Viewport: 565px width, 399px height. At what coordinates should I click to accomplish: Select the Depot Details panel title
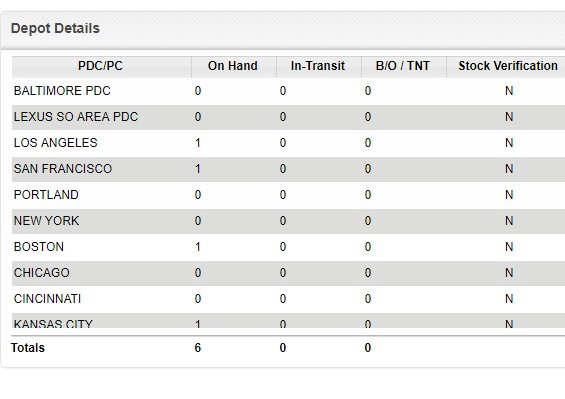pos(55,28)
